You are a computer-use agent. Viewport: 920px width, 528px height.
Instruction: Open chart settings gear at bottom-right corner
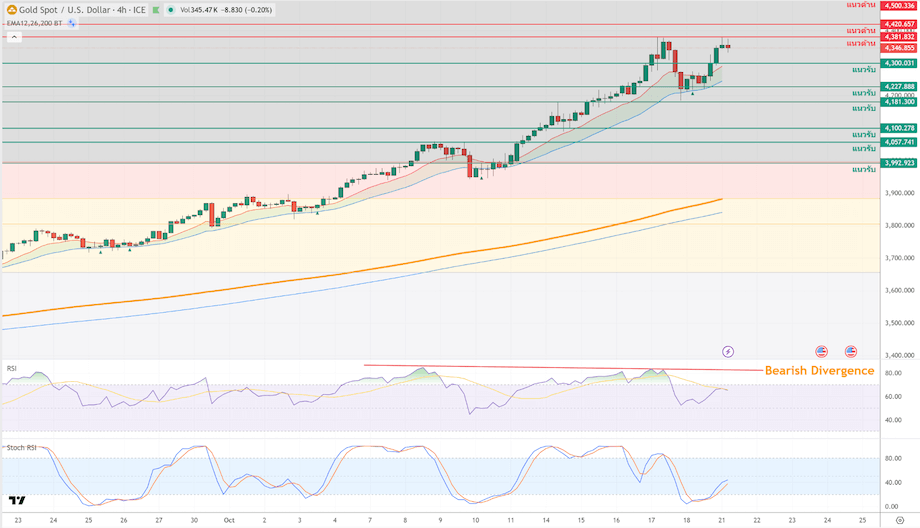click(x=900, y=520)
